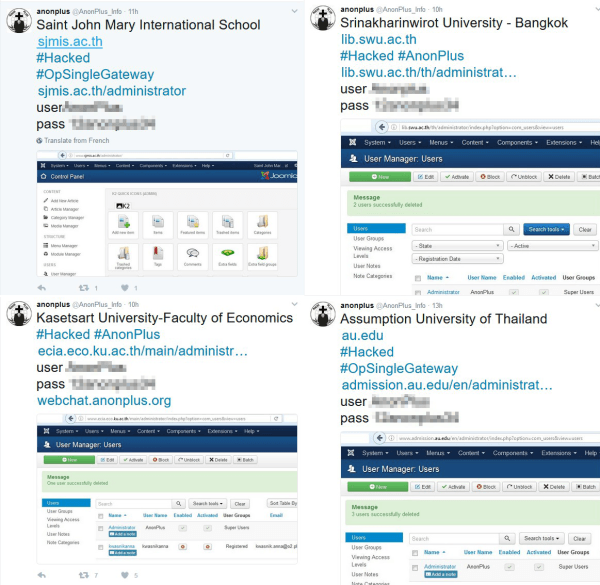Check the kwasnikanna user row checkbox
The width and height of the screenshot is (600, 585).
[101, 547]
